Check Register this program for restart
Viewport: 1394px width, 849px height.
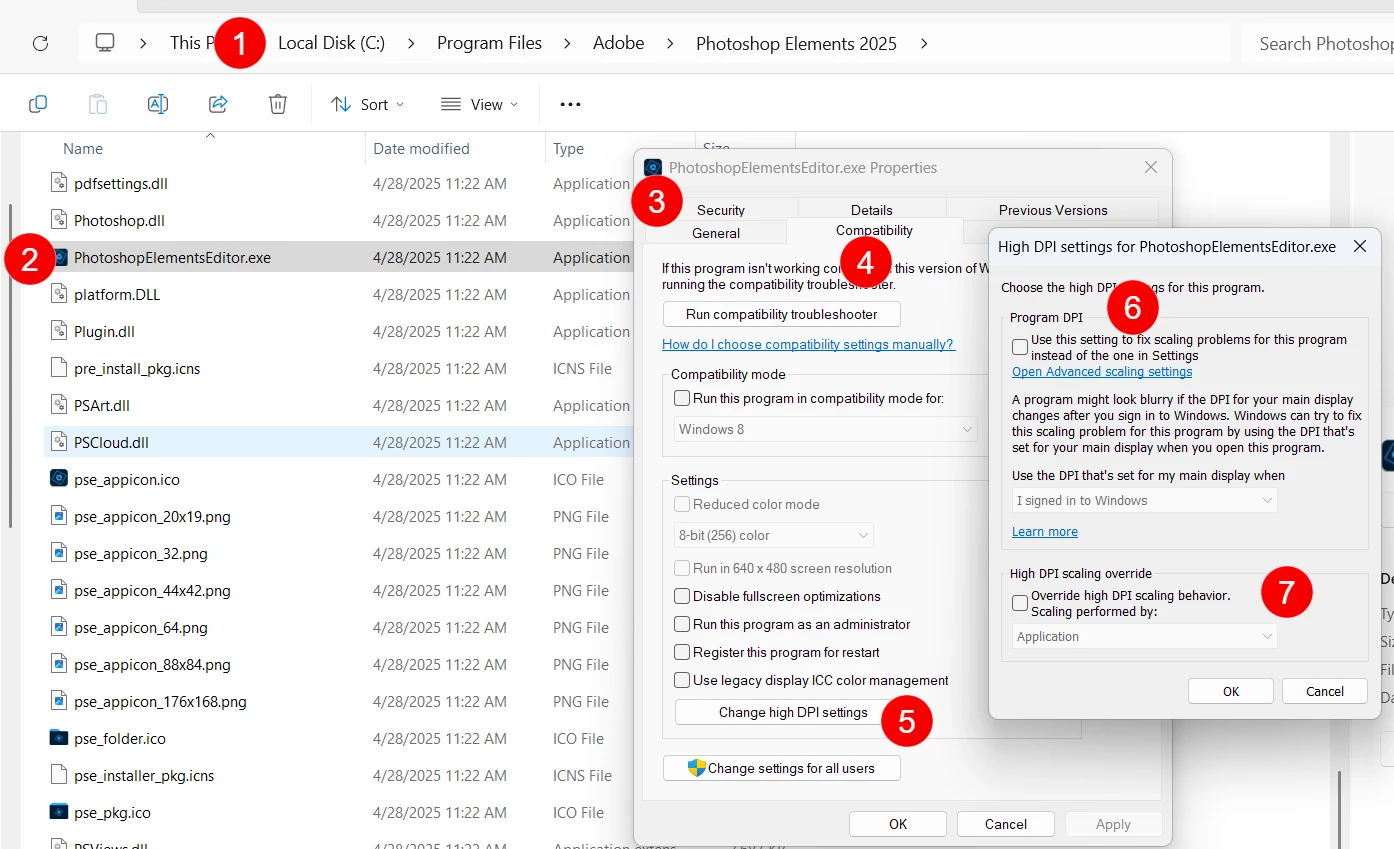point(682,652)
